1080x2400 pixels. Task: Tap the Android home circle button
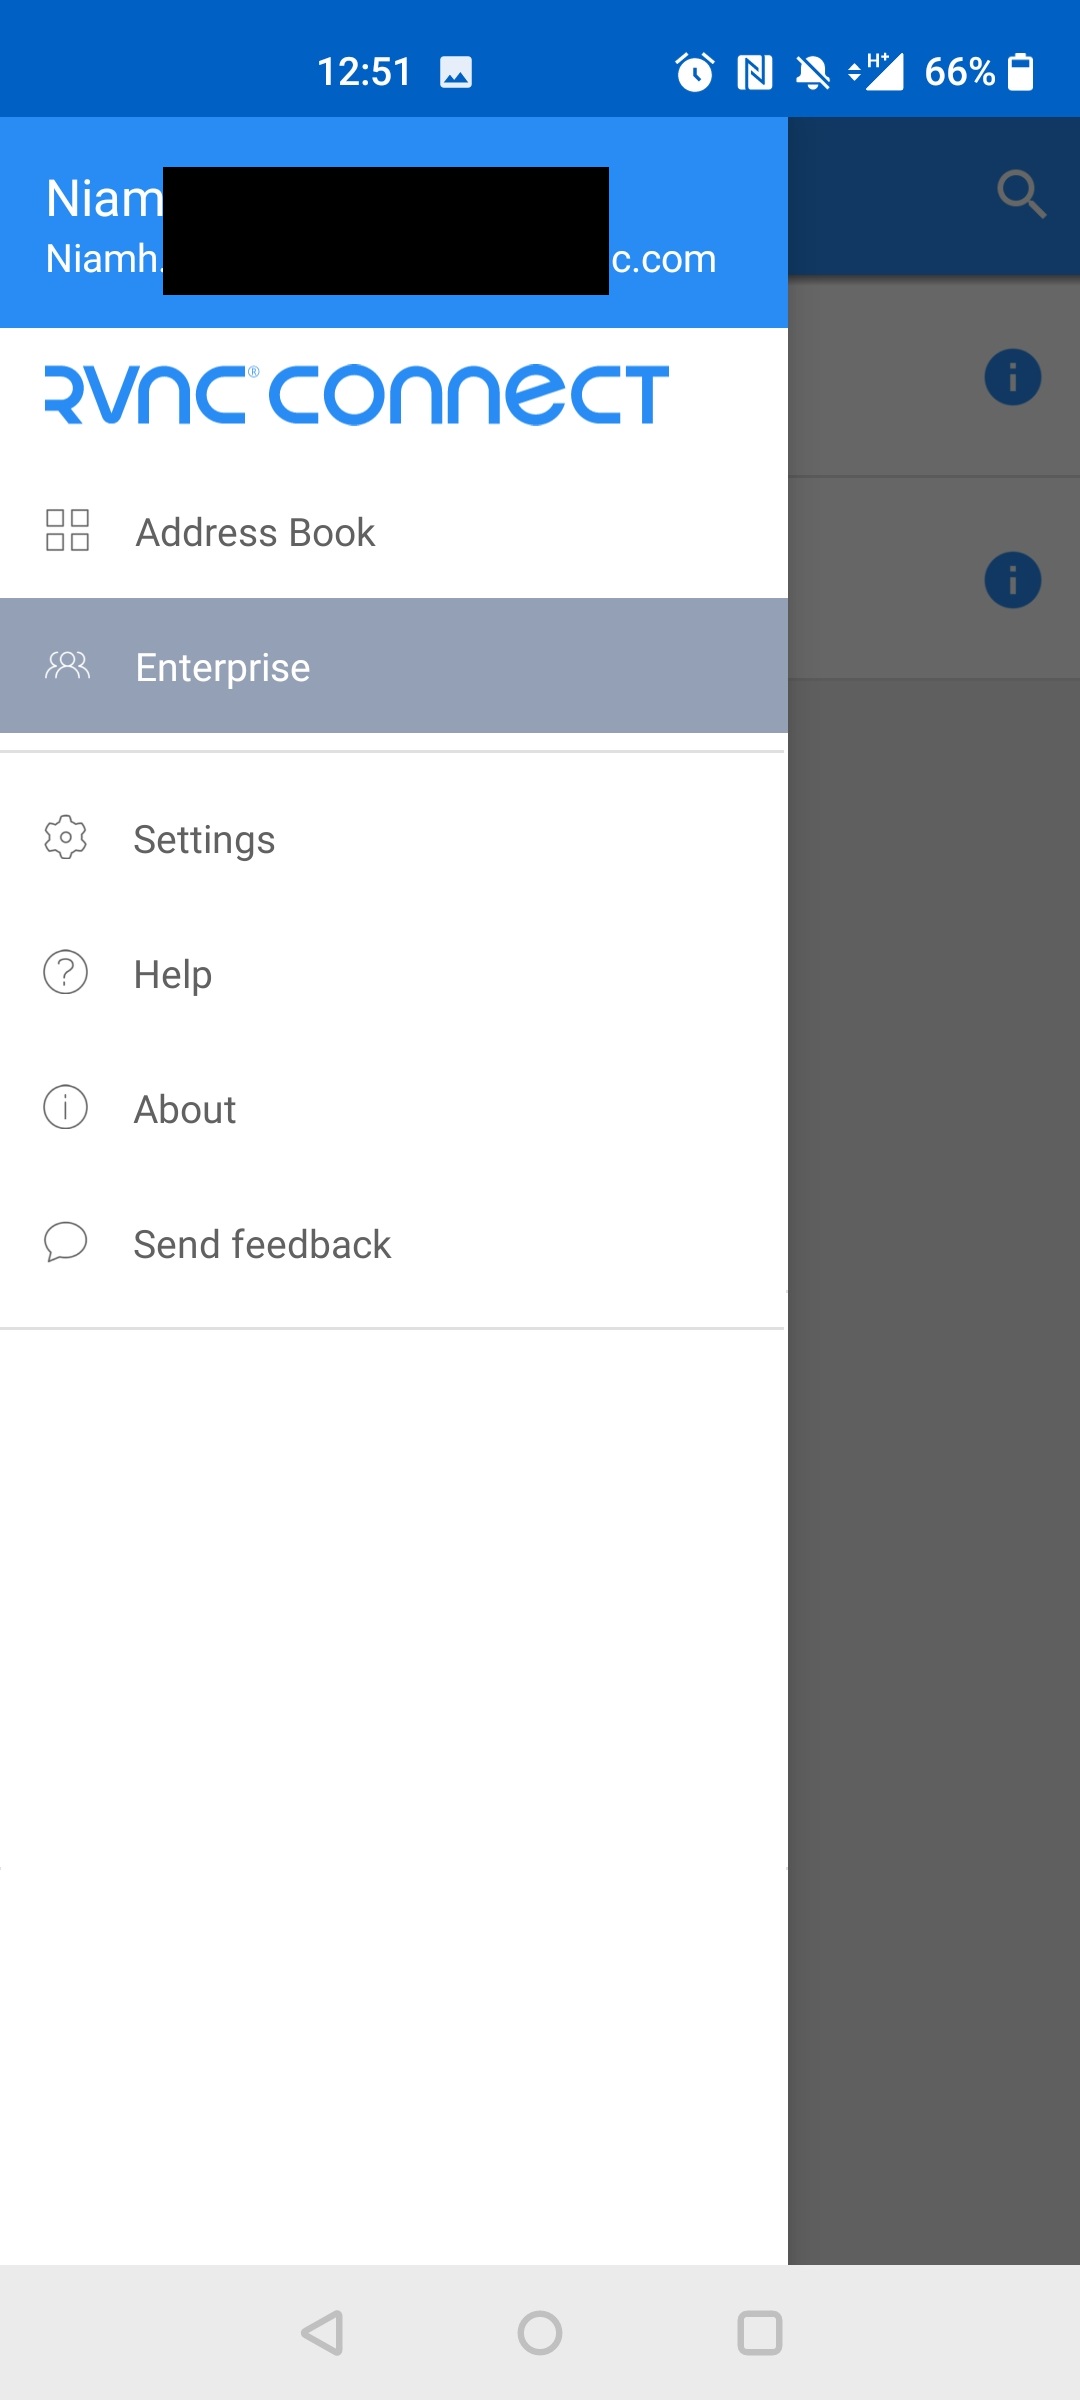[540, 2333]
